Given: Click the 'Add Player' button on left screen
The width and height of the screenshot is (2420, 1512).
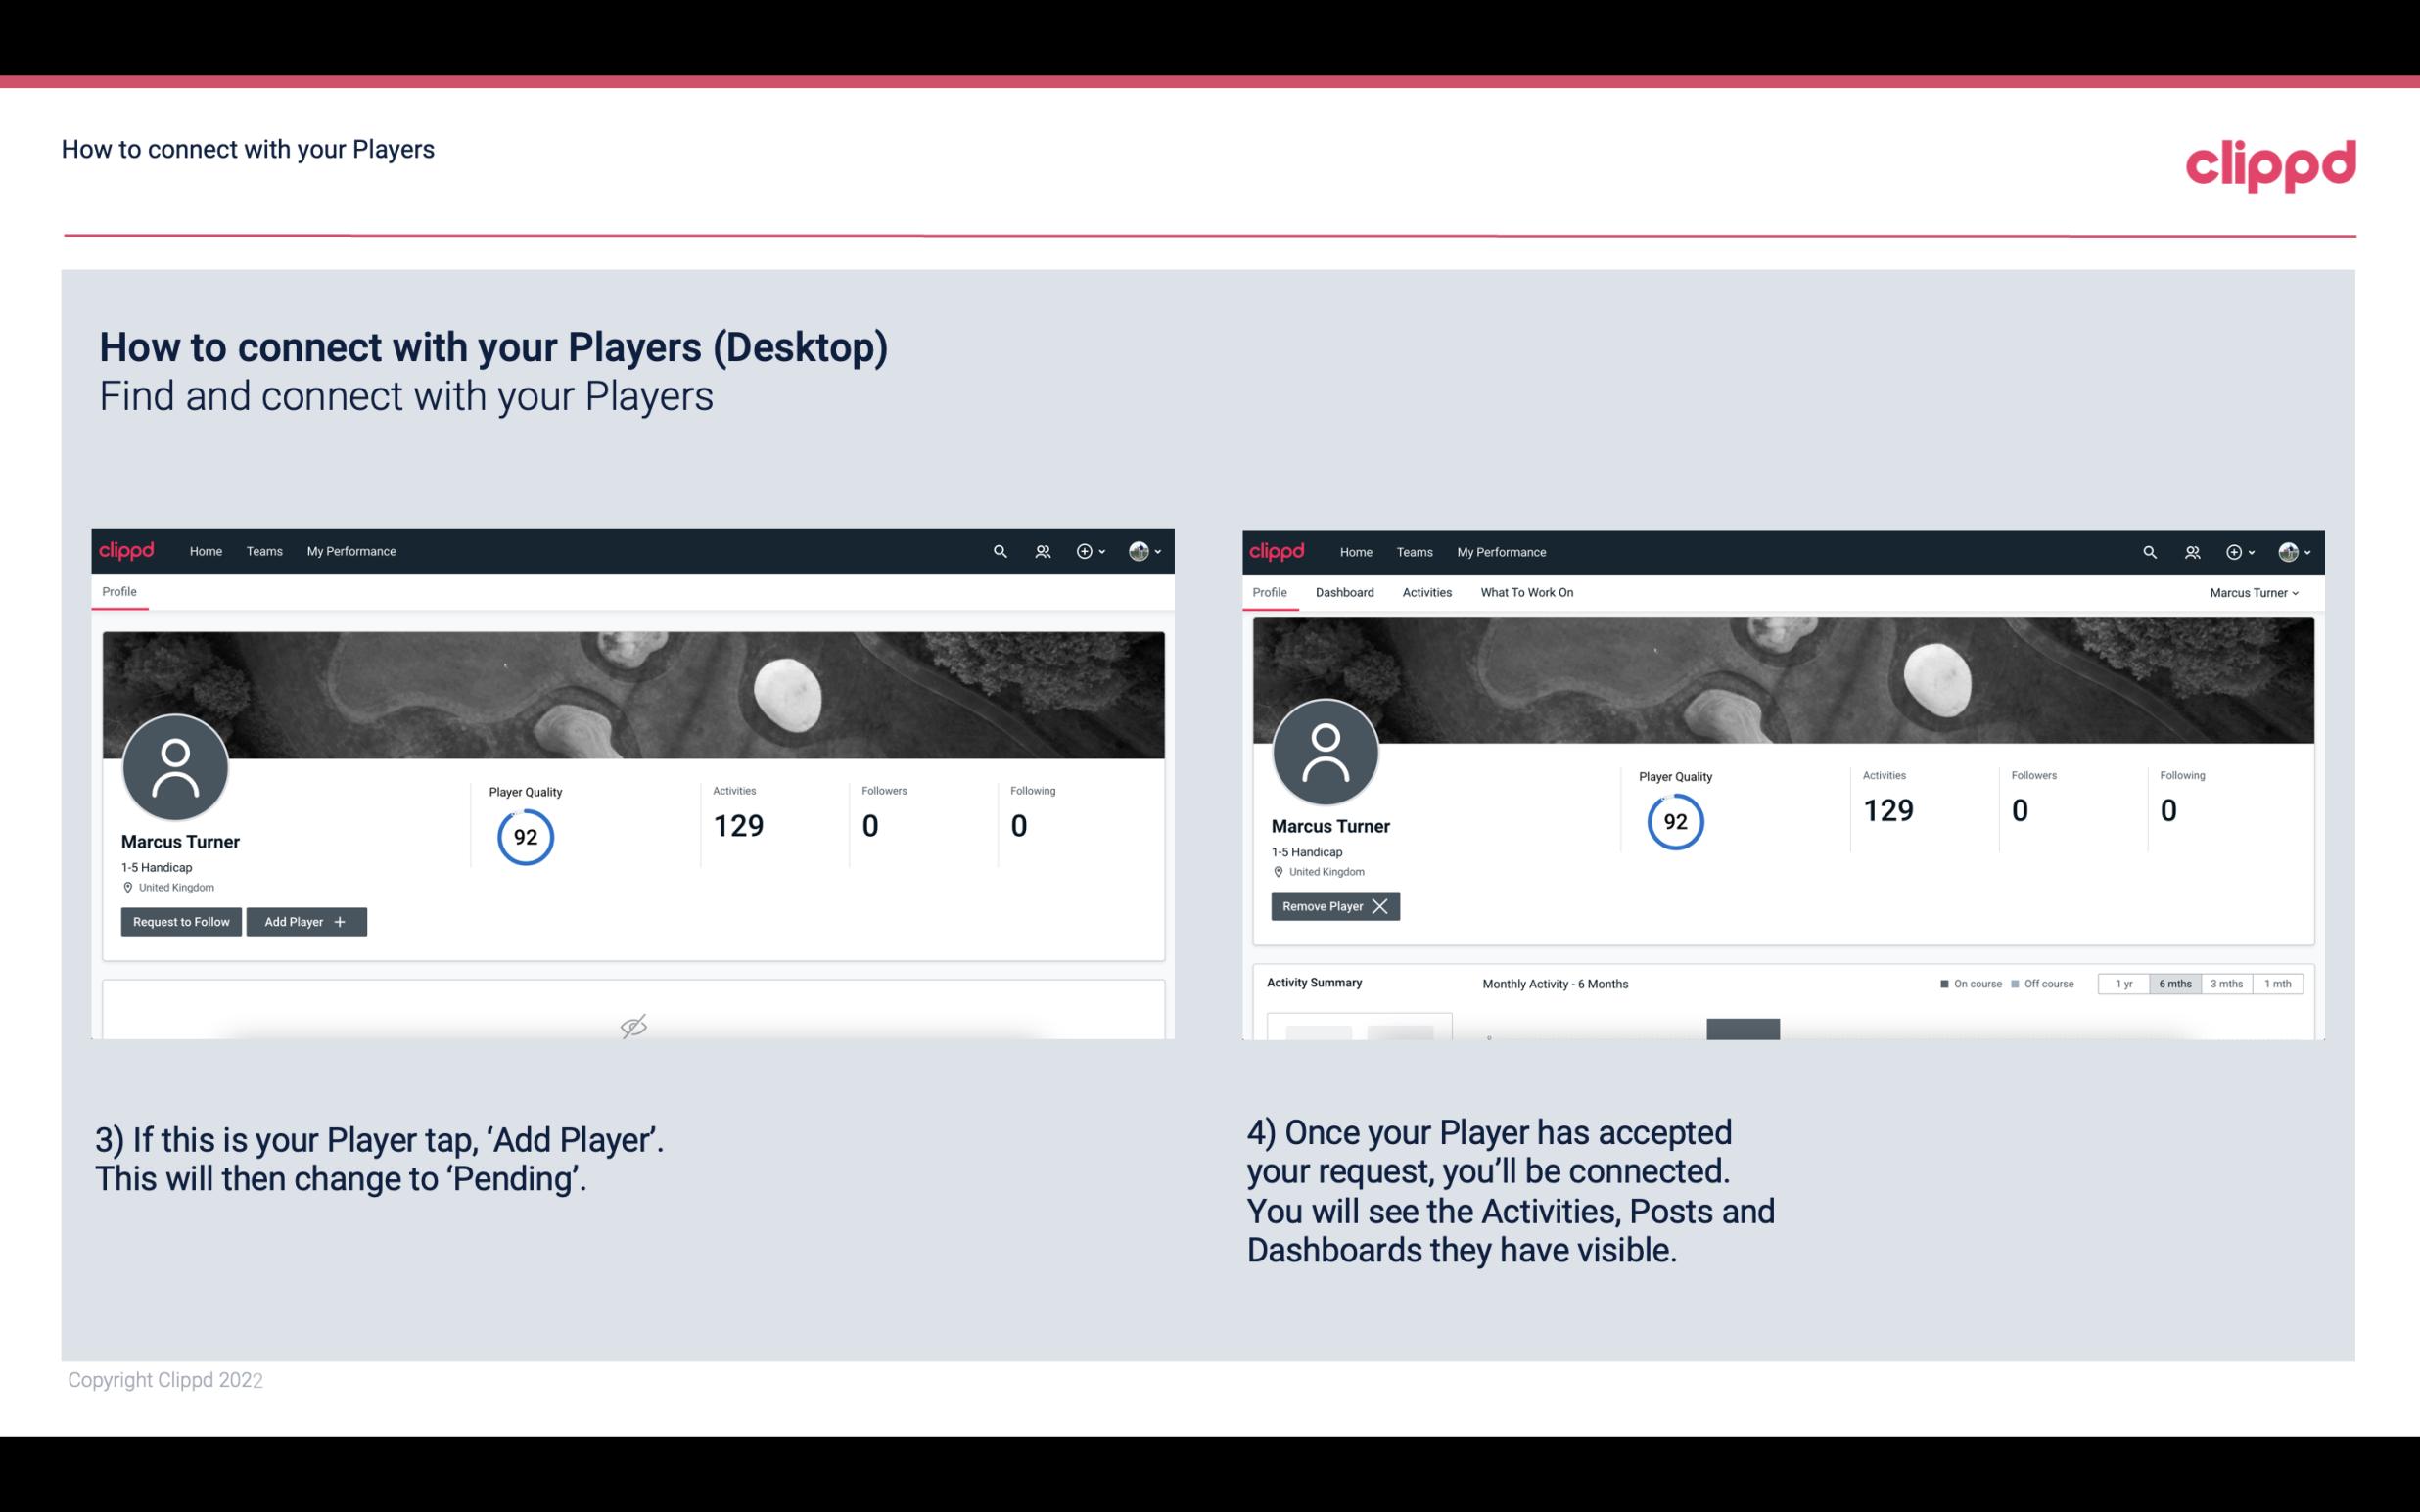Looking at the screenshot, I should [x=304, y=920].
